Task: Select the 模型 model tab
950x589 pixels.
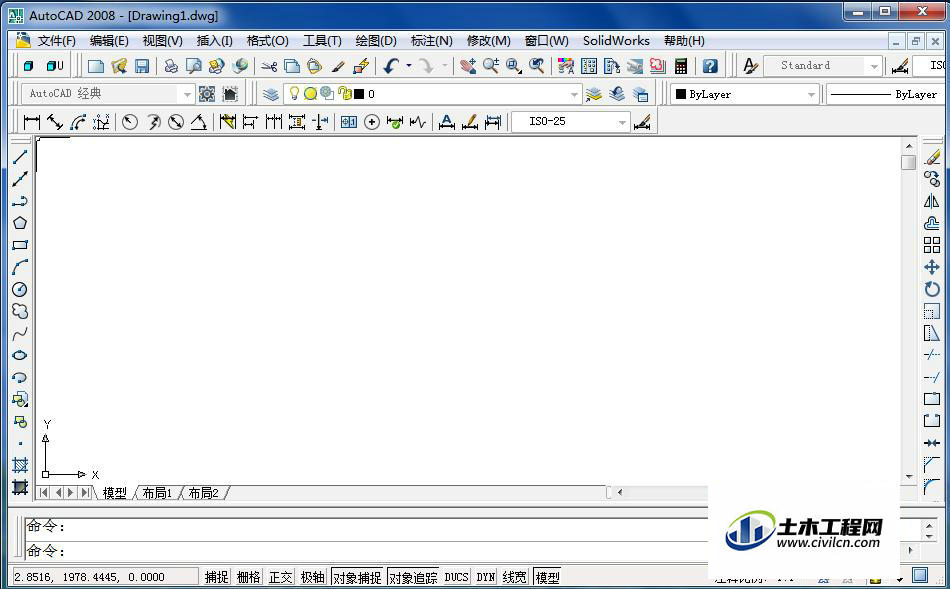Action: pos(115,493)
